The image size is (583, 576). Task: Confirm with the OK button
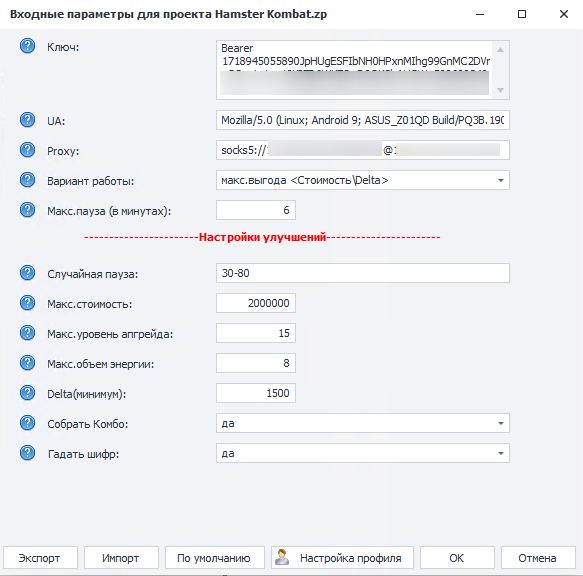click(x=457, y=558)
